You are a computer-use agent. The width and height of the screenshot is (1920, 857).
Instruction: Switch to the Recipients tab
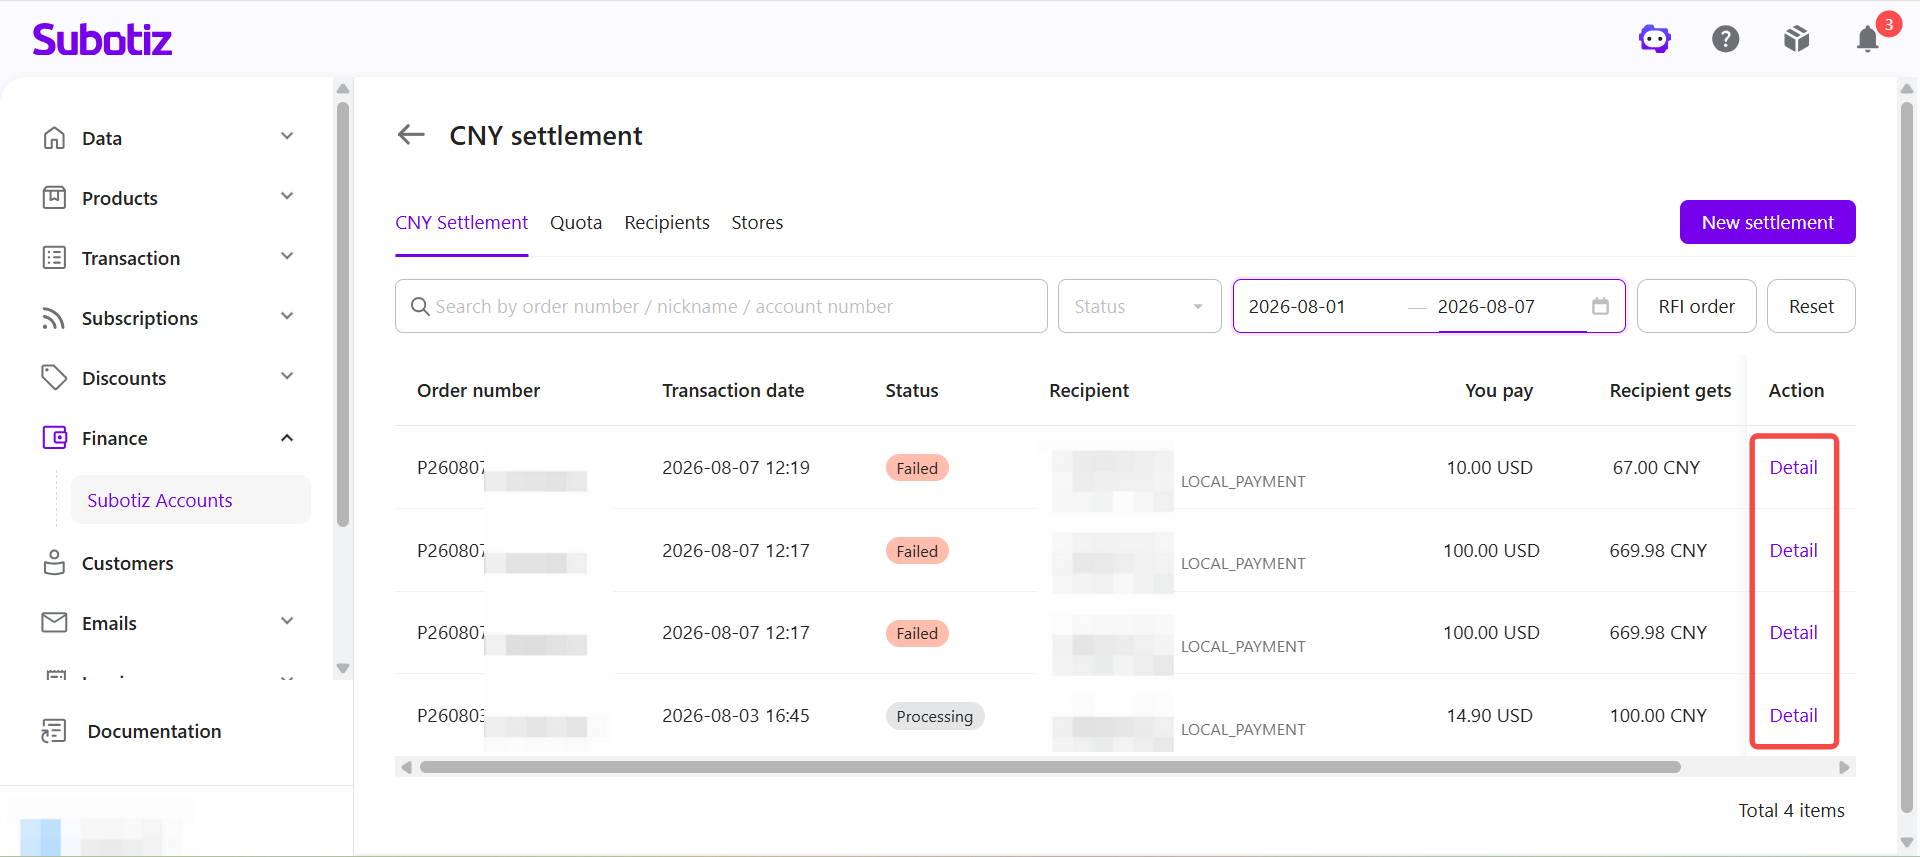(667, 223)
